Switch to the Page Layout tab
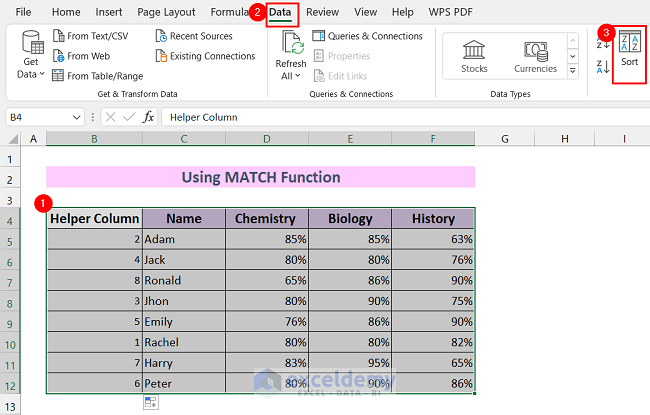 click(166, 12)
